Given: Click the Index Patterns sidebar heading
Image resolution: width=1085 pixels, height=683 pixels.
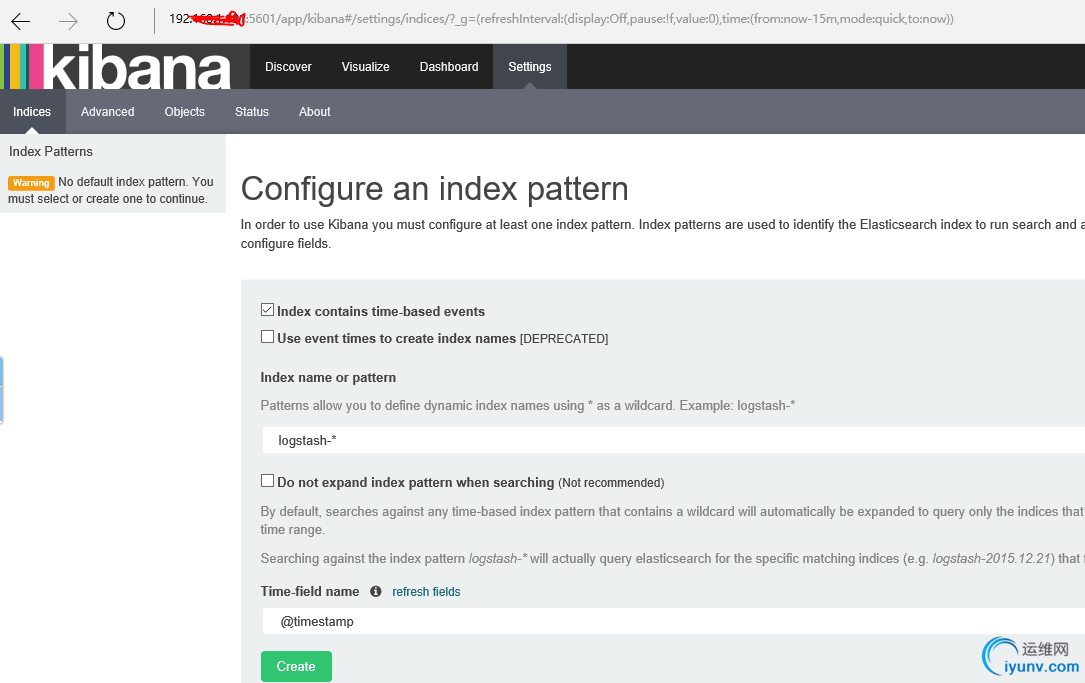Looking at the screenshot, I should 51,152.
